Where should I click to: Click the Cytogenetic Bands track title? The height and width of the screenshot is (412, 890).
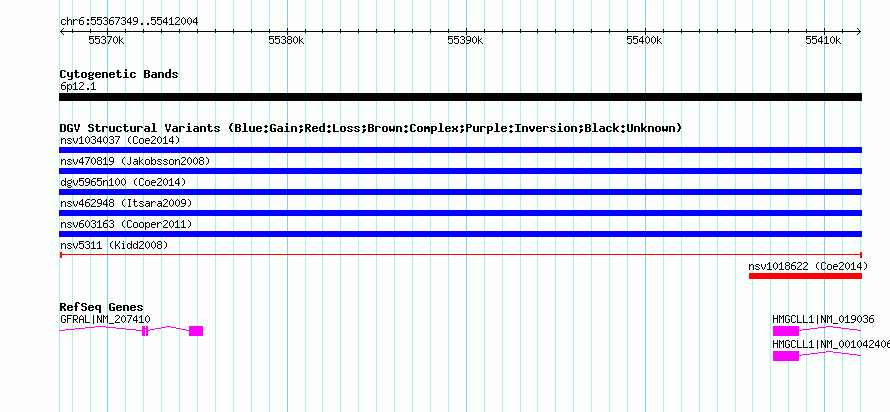point(119,74)
